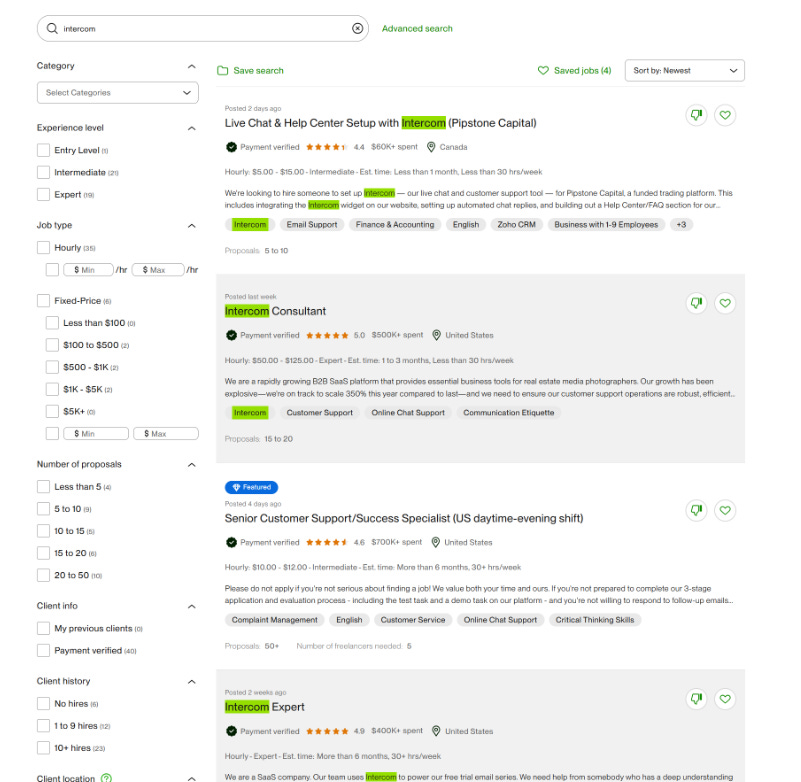Click the Saved jobs heart icon

click(x=543, y=70)
